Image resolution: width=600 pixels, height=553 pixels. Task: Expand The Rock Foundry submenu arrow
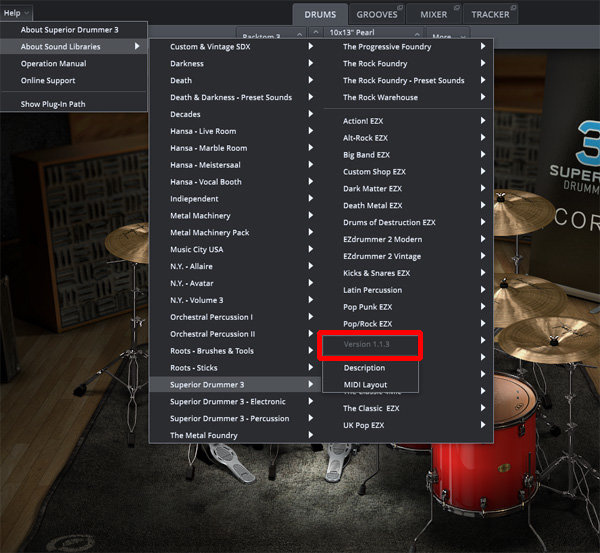click(483, 63)
